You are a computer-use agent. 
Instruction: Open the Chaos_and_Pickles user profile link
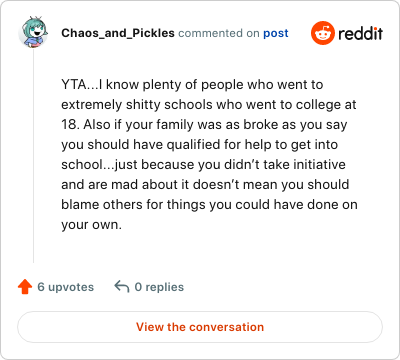pyautogui.click(x=118, y=33)
